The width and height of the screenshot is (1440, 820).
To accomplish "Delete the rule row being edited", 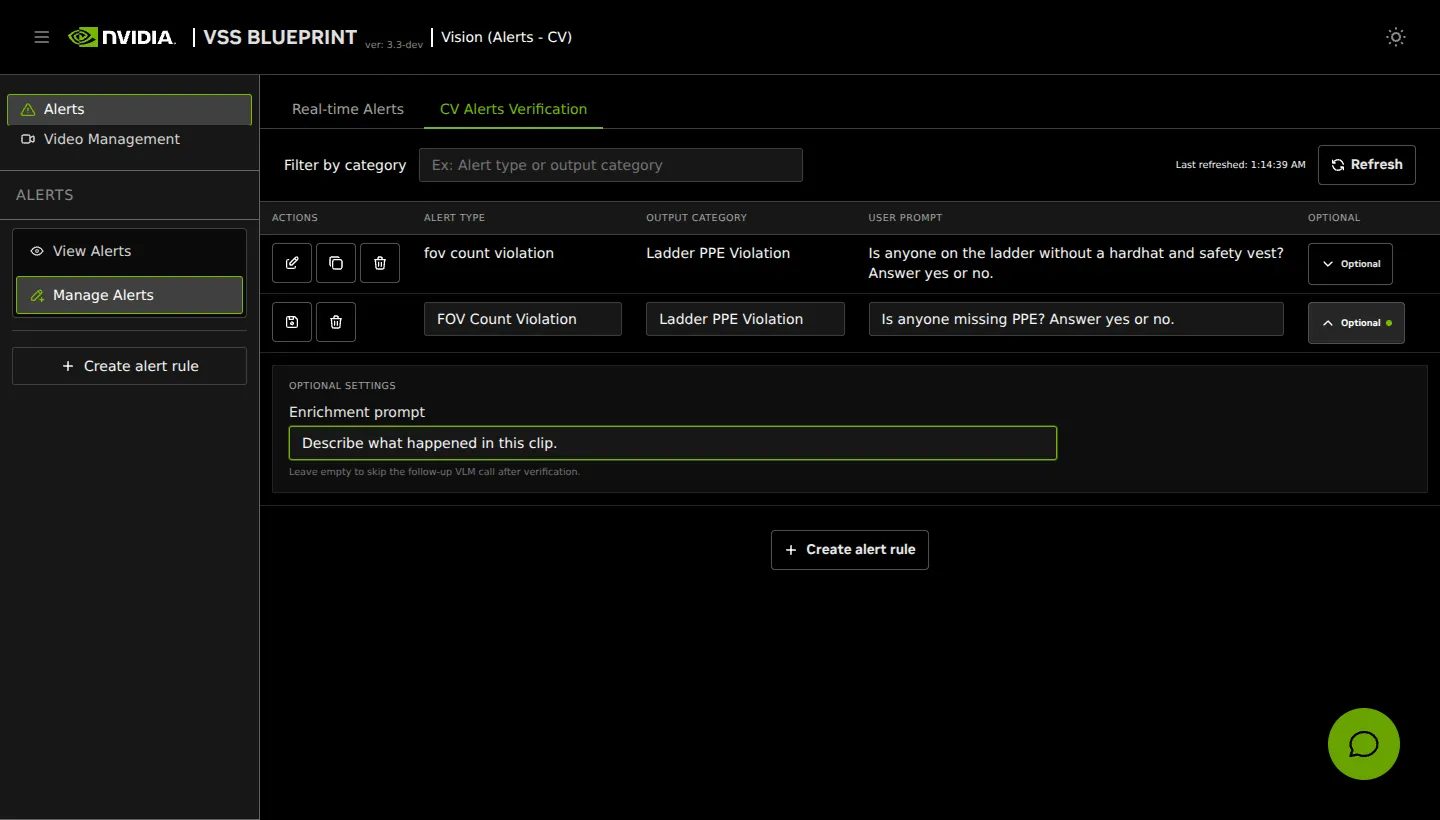I will tap(336, 322).
